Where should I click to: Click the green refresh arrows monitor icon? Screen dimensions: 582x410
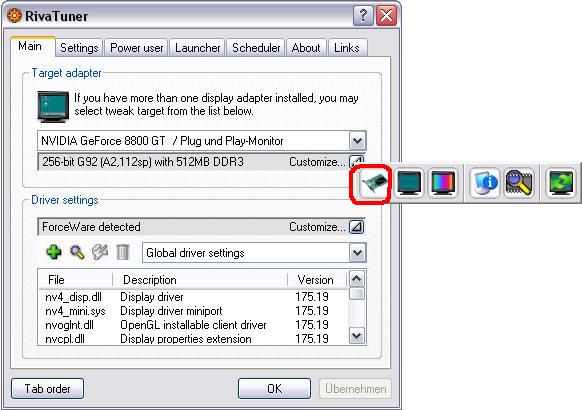click(561, 183)
